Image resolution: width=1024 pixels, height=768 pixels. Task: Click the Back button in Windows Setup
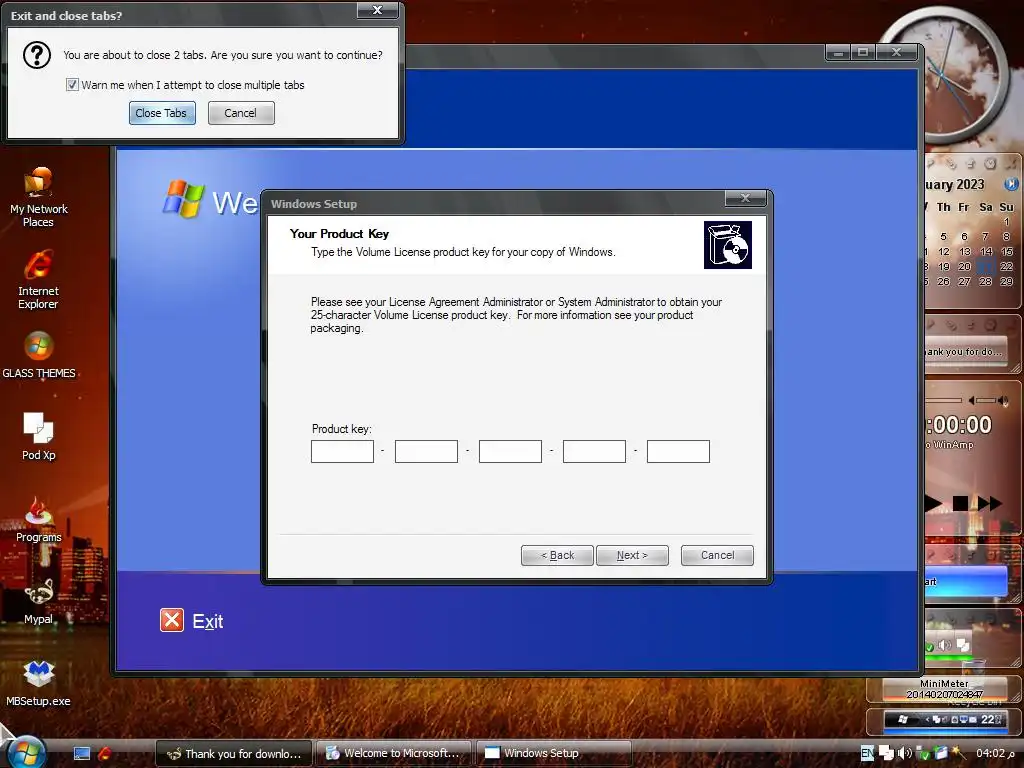(x=557, y=555)
